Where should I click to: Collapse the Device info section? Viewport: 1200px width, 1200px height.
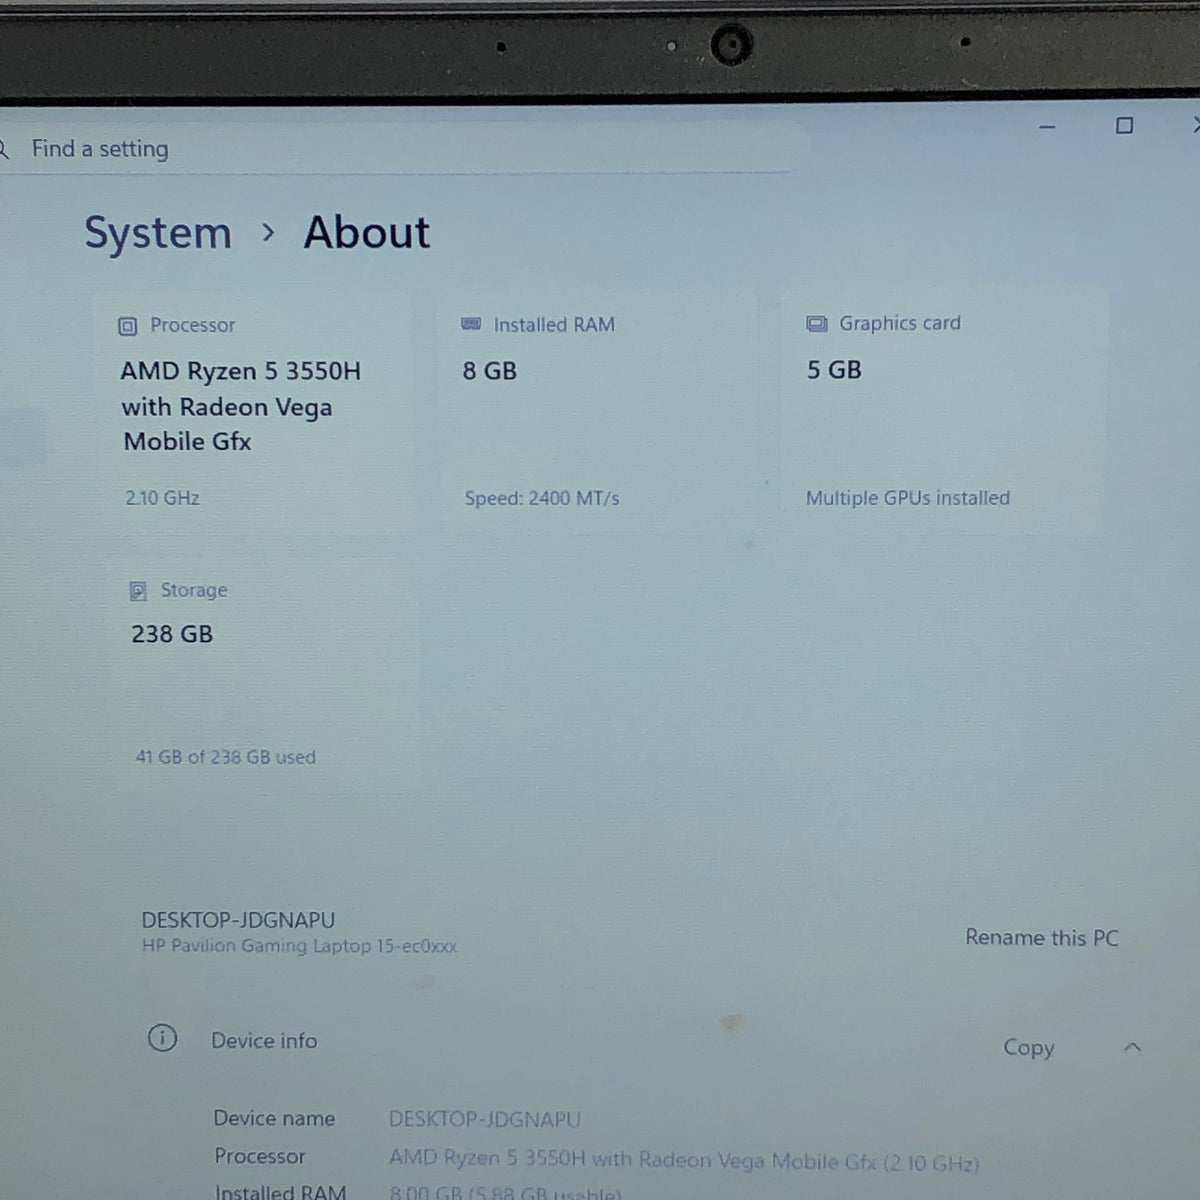[x=1132, y=1047]
